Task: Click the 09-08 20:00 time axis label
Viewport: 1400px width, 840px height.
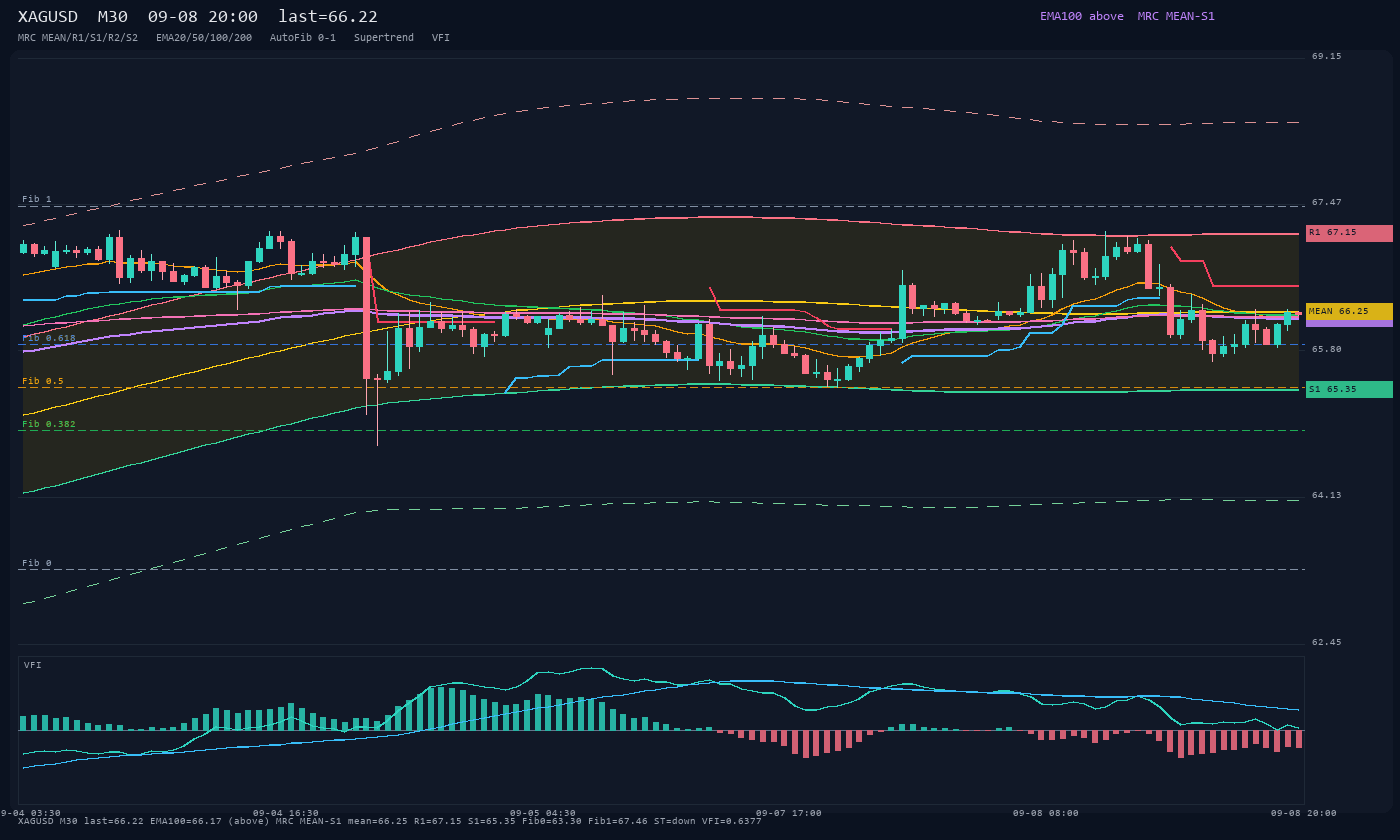Action: pyautogui.click(x=1303, y=813)
